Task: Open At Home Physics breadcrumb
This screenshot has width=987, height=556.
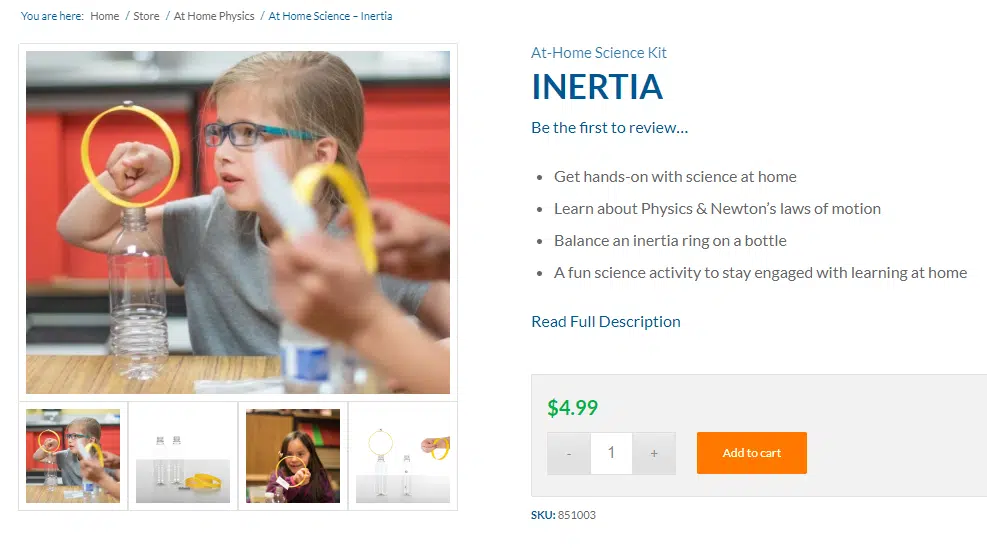Action: click(x=214, y=16)
